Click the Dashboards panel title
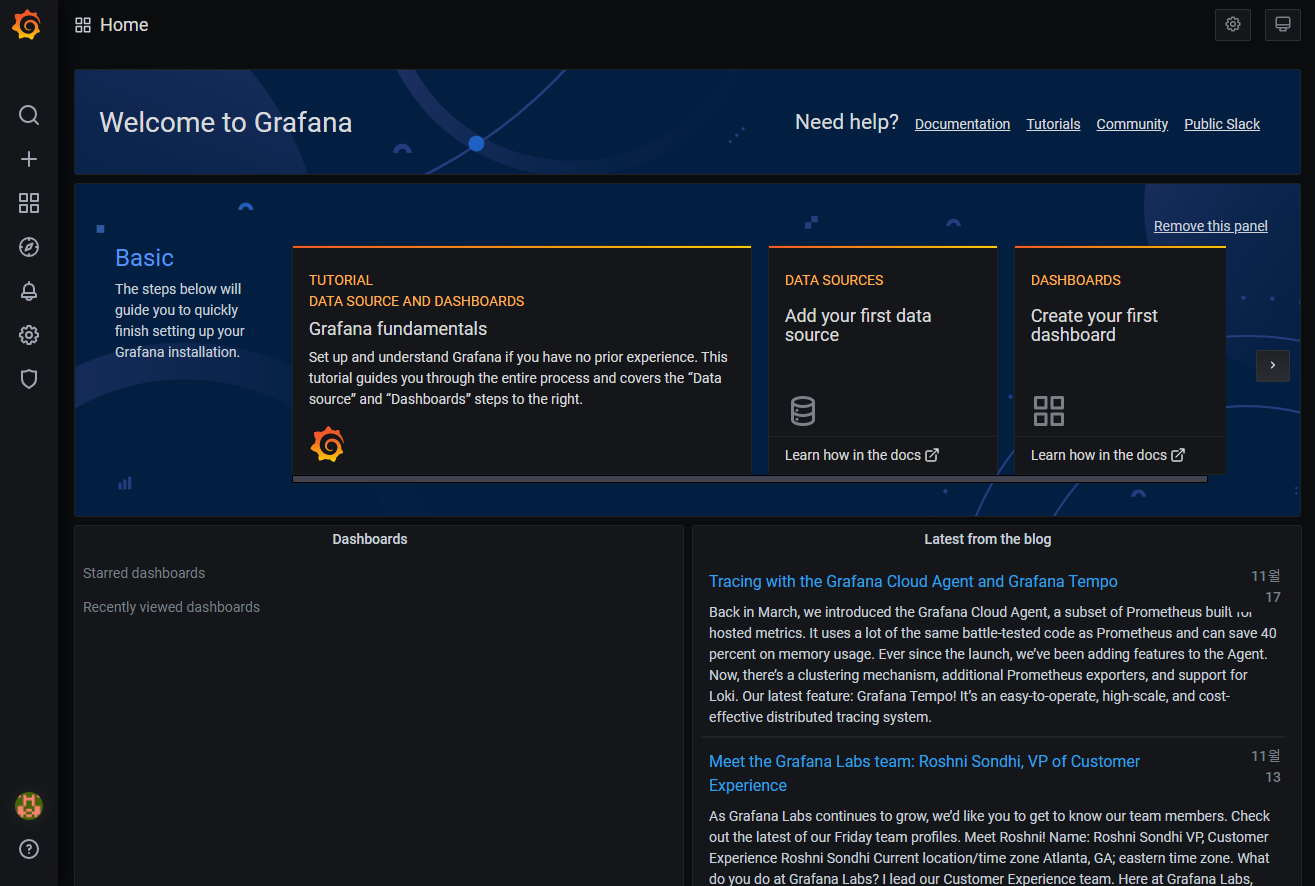The width and height of the screenshot is (1315, 886). [370, 539]
